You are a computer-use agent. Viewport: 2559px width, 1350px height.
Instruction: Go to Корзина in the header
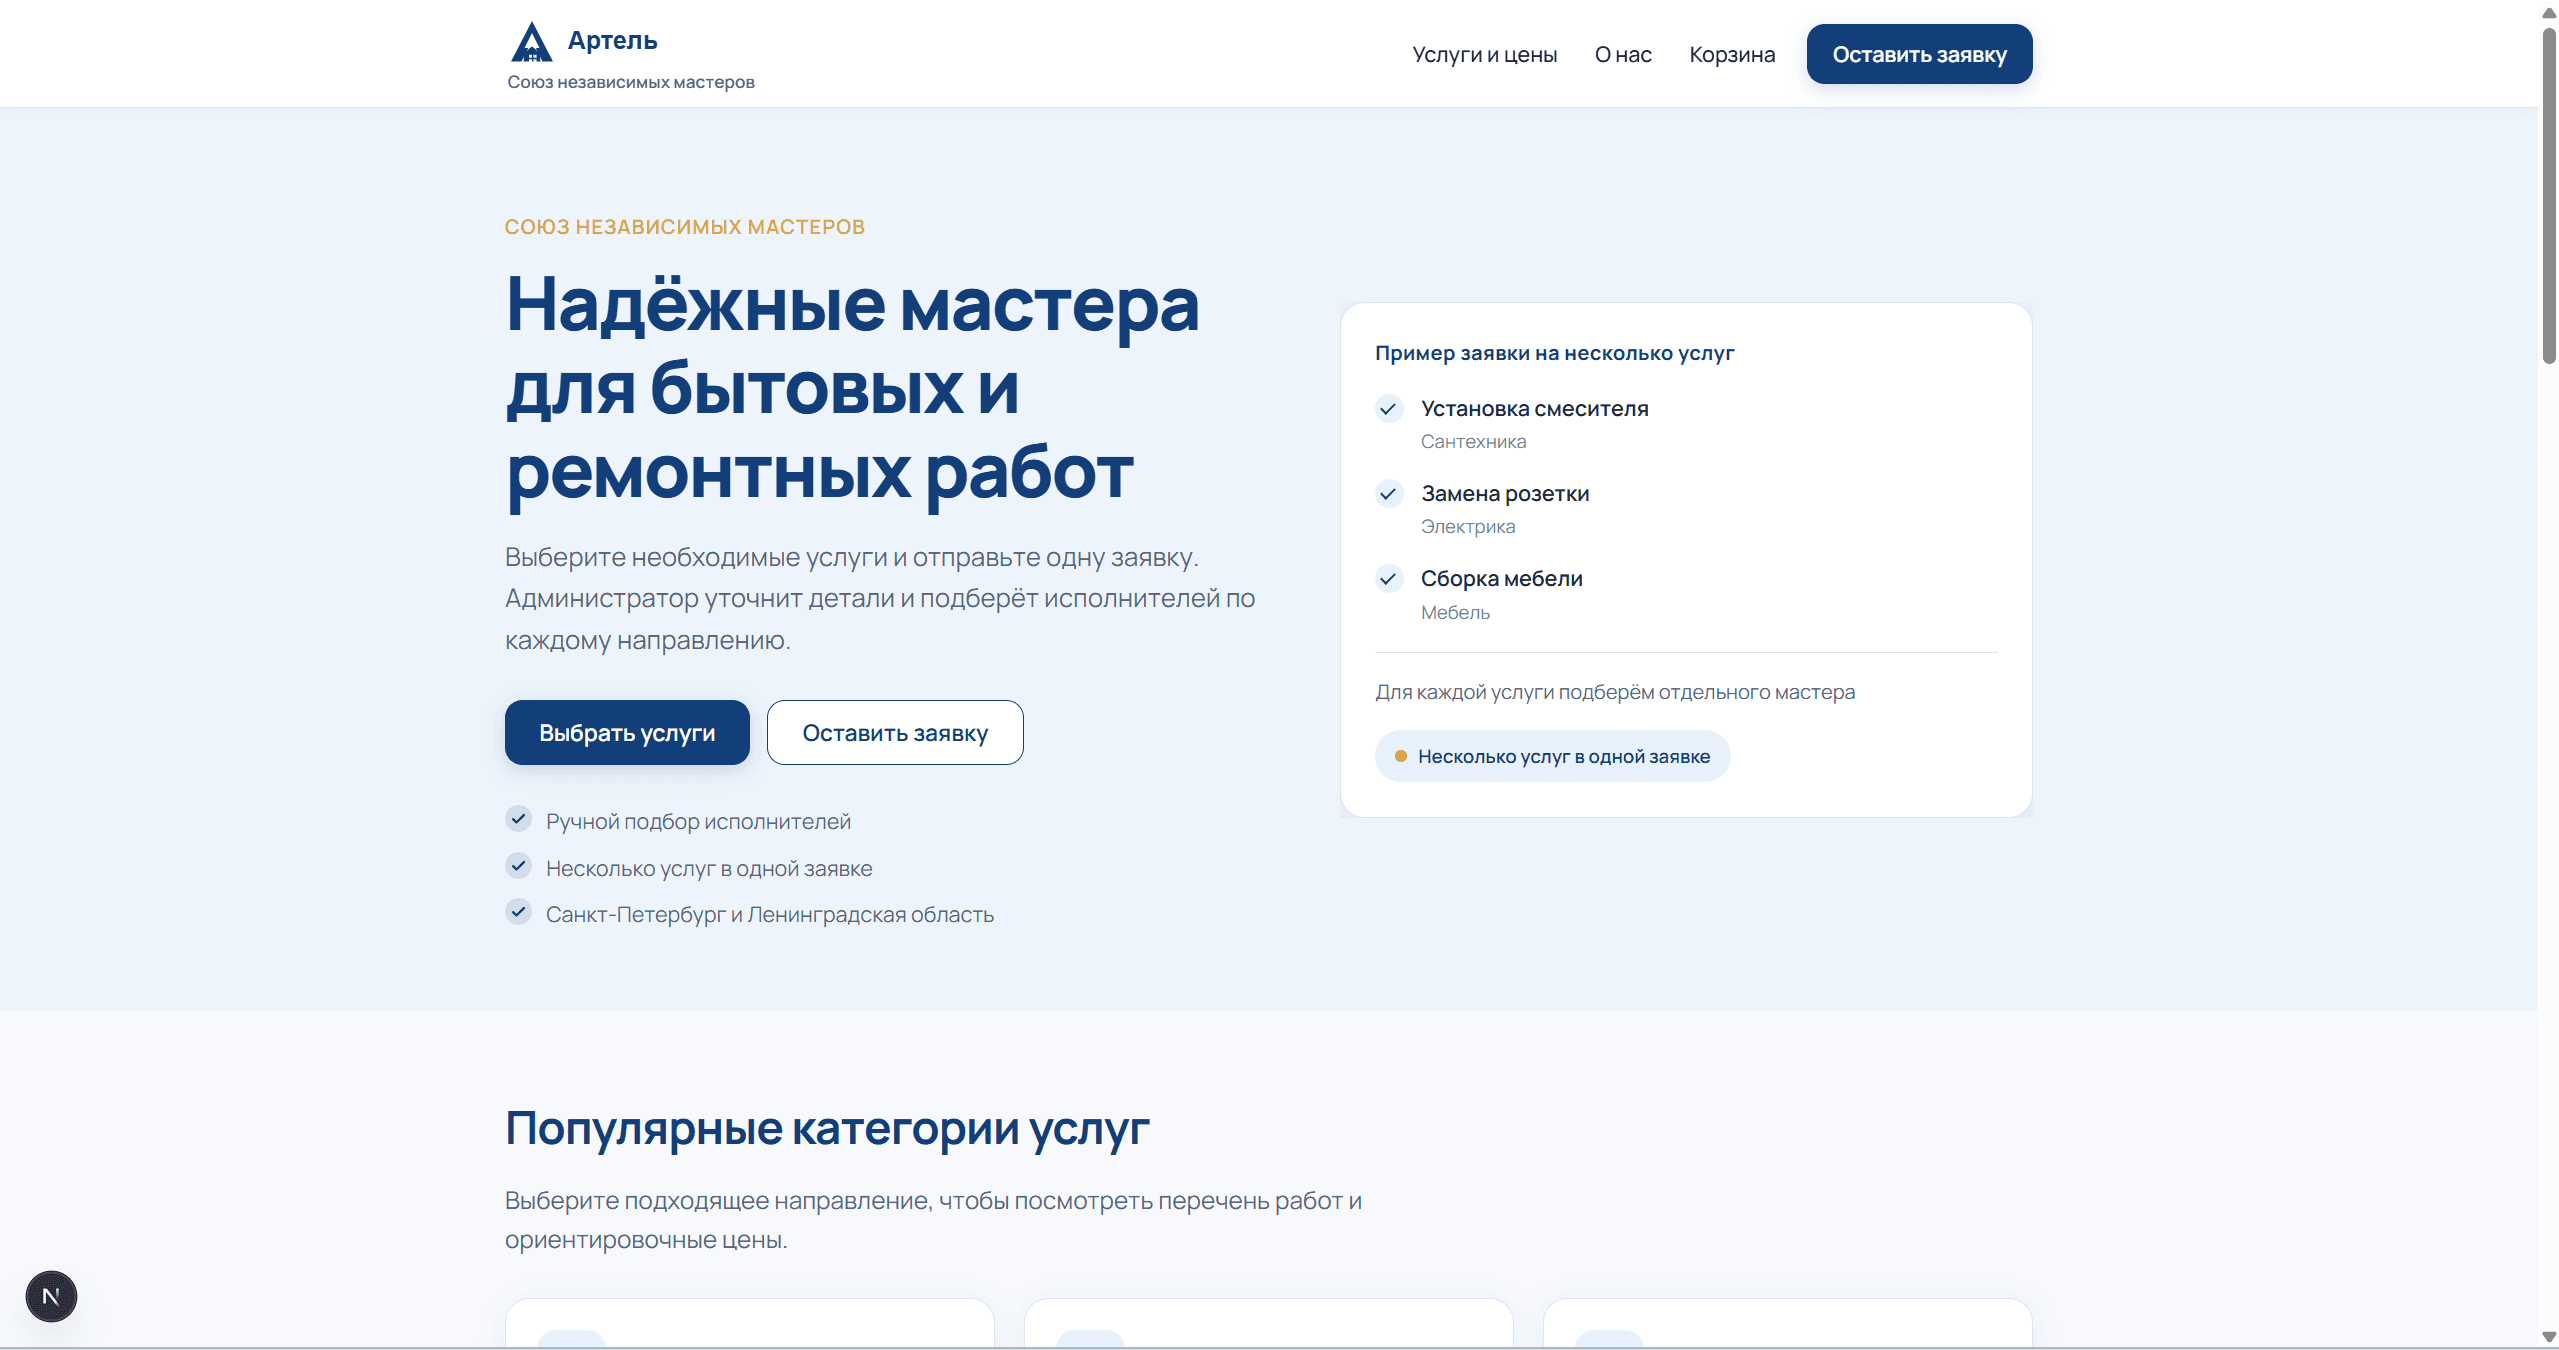[1732, 55]
